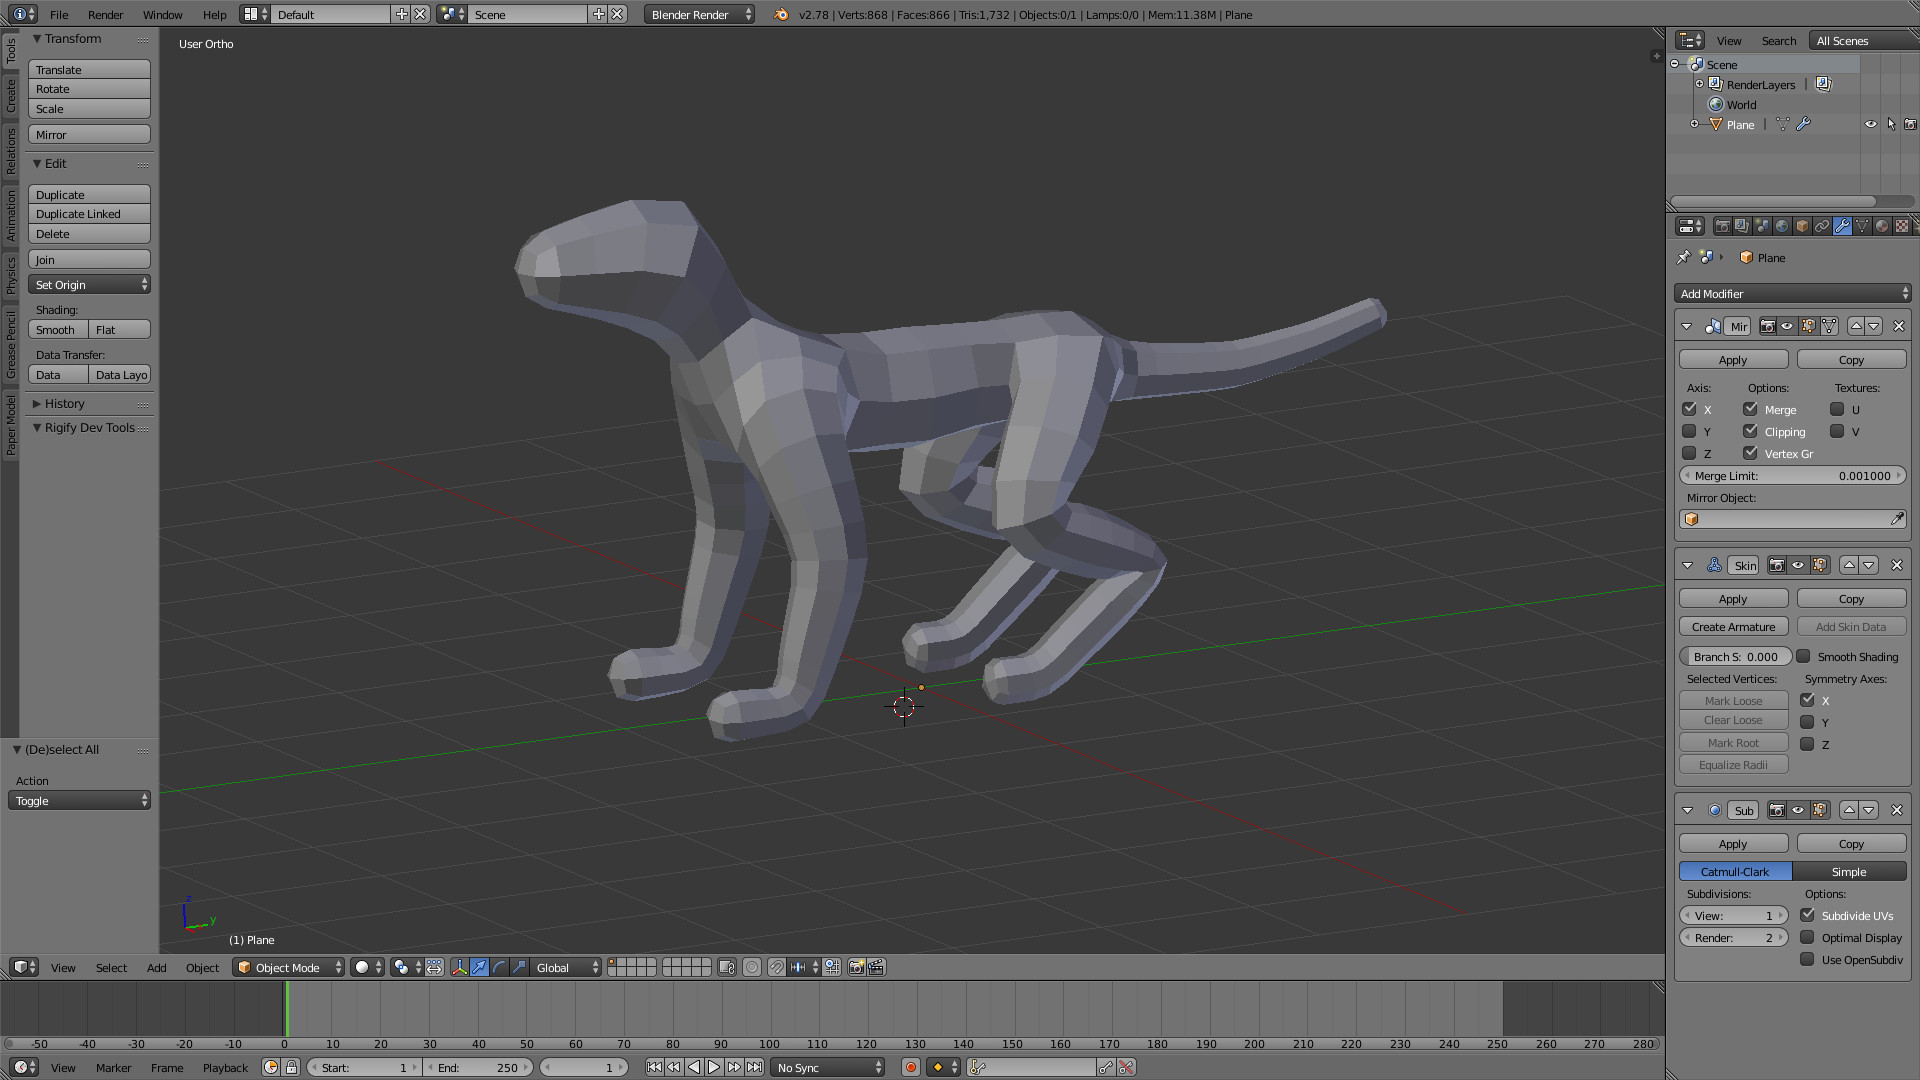Open the Texture checkerboard tab
The width and height of the screenshot is (1920, 1080).
1902,226
